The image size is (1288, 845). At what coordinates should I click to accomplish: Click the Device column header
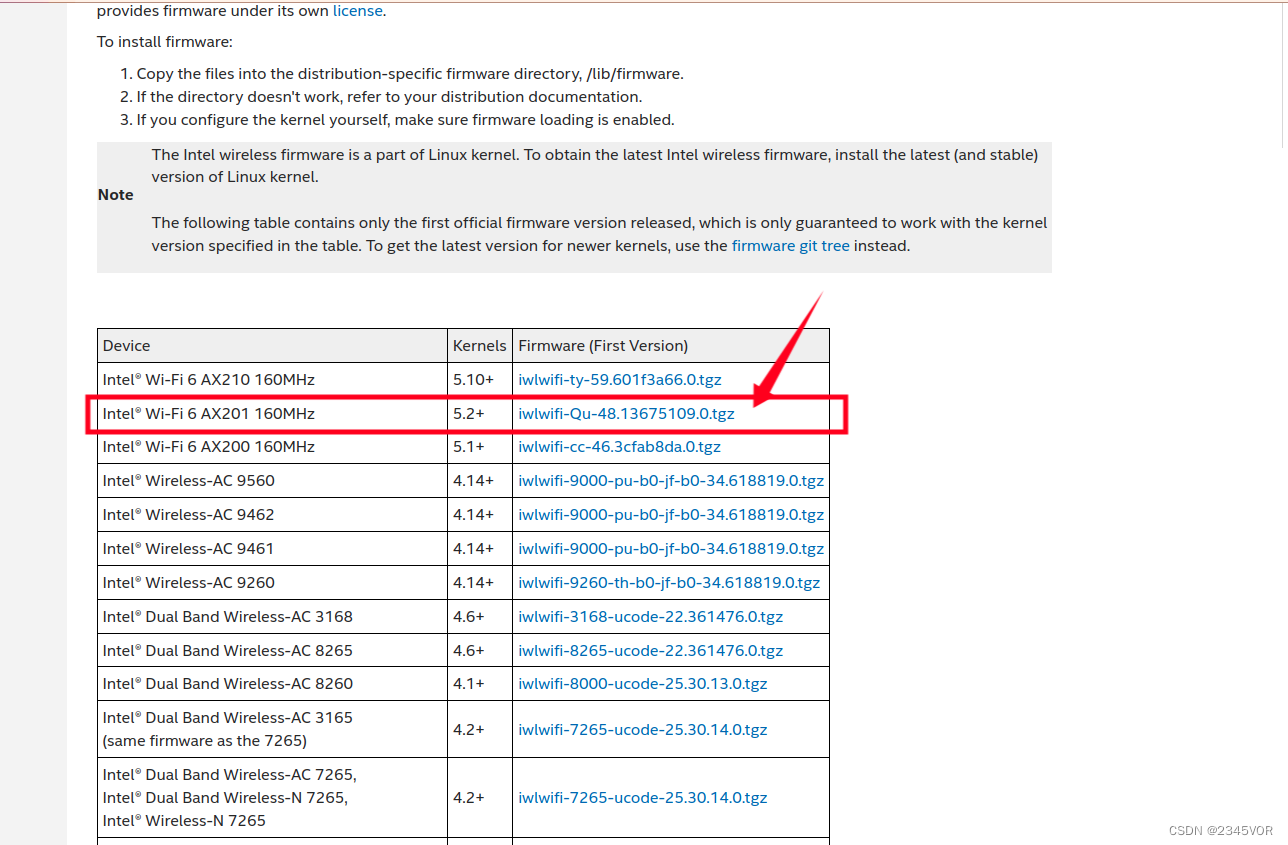click(x=272, y=346)
